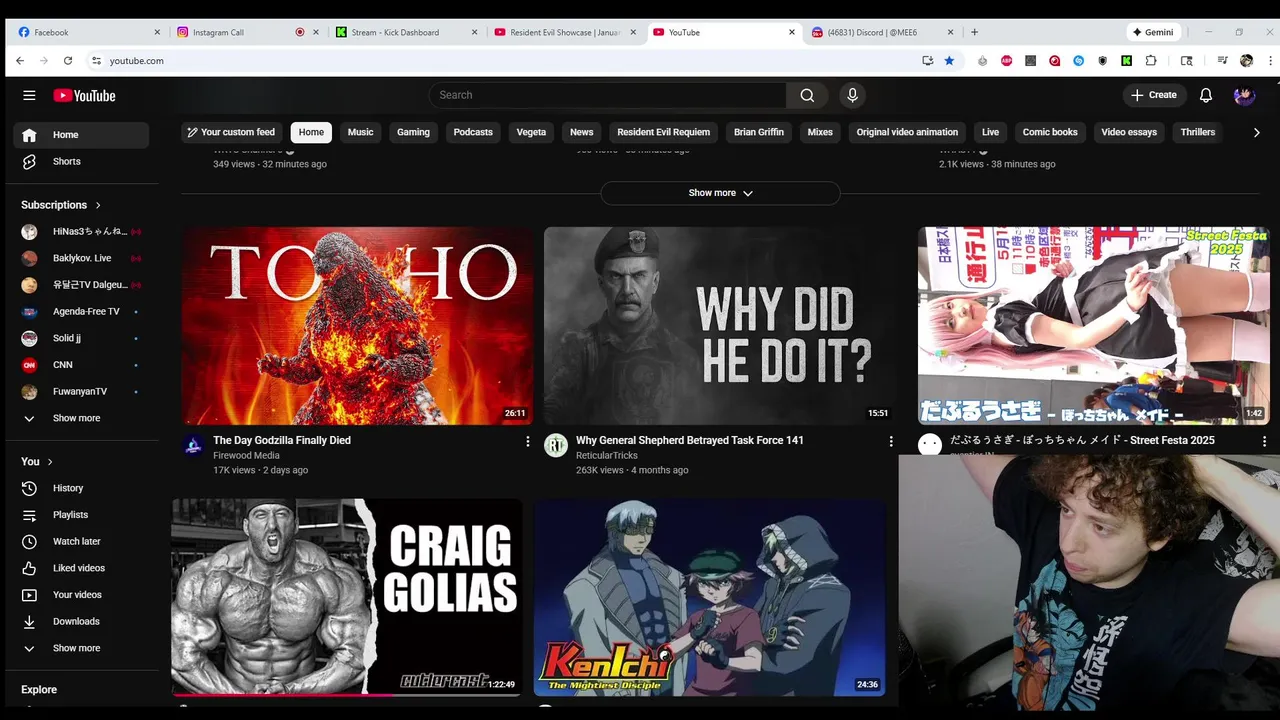Expand the Show more button above videos
The image size is (1280, 720).
tap(720, 193)
